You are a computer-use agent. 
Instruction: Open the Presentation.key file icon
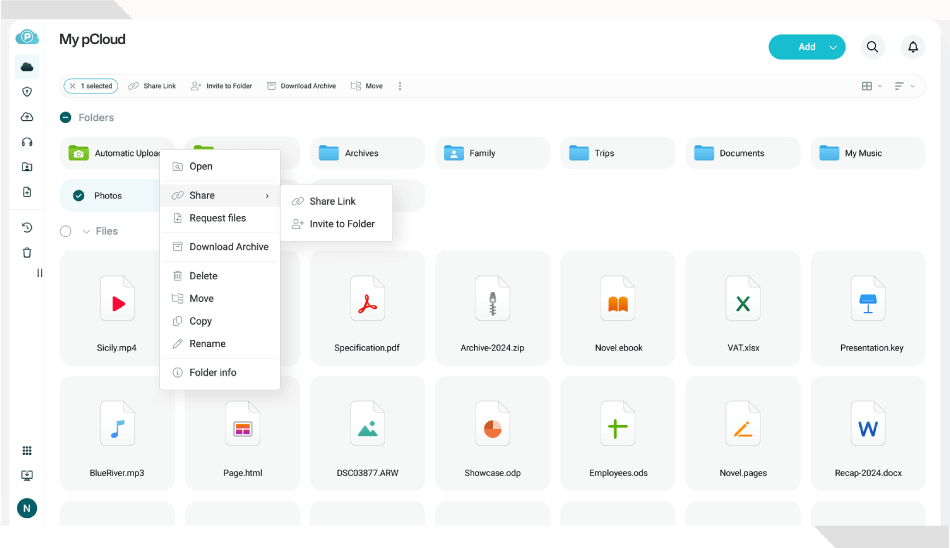(x=868, y=299)
